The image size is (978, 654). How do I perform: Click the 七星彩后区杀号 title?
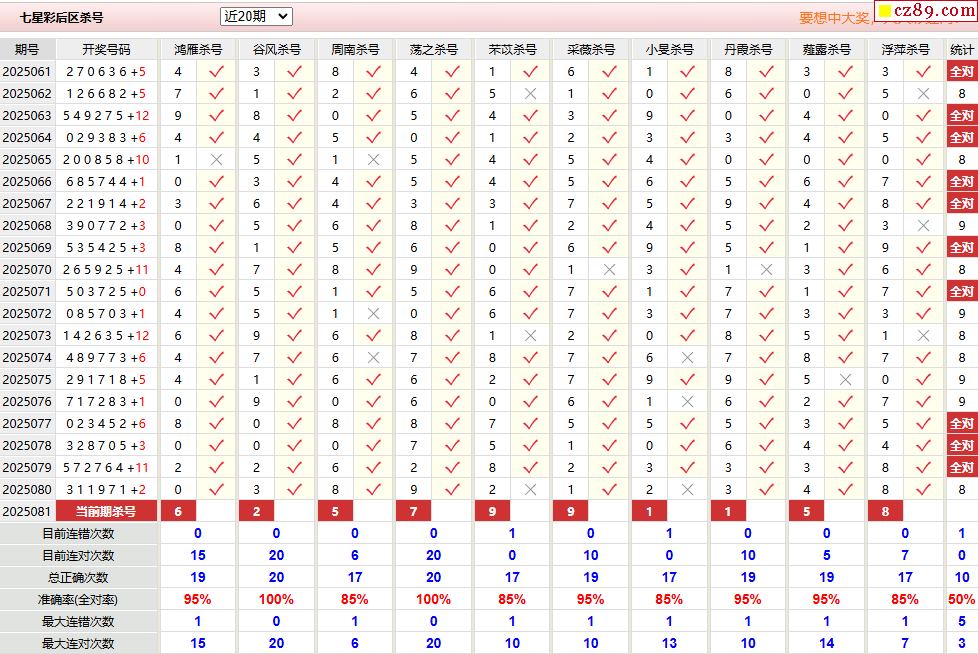[61, 17]
